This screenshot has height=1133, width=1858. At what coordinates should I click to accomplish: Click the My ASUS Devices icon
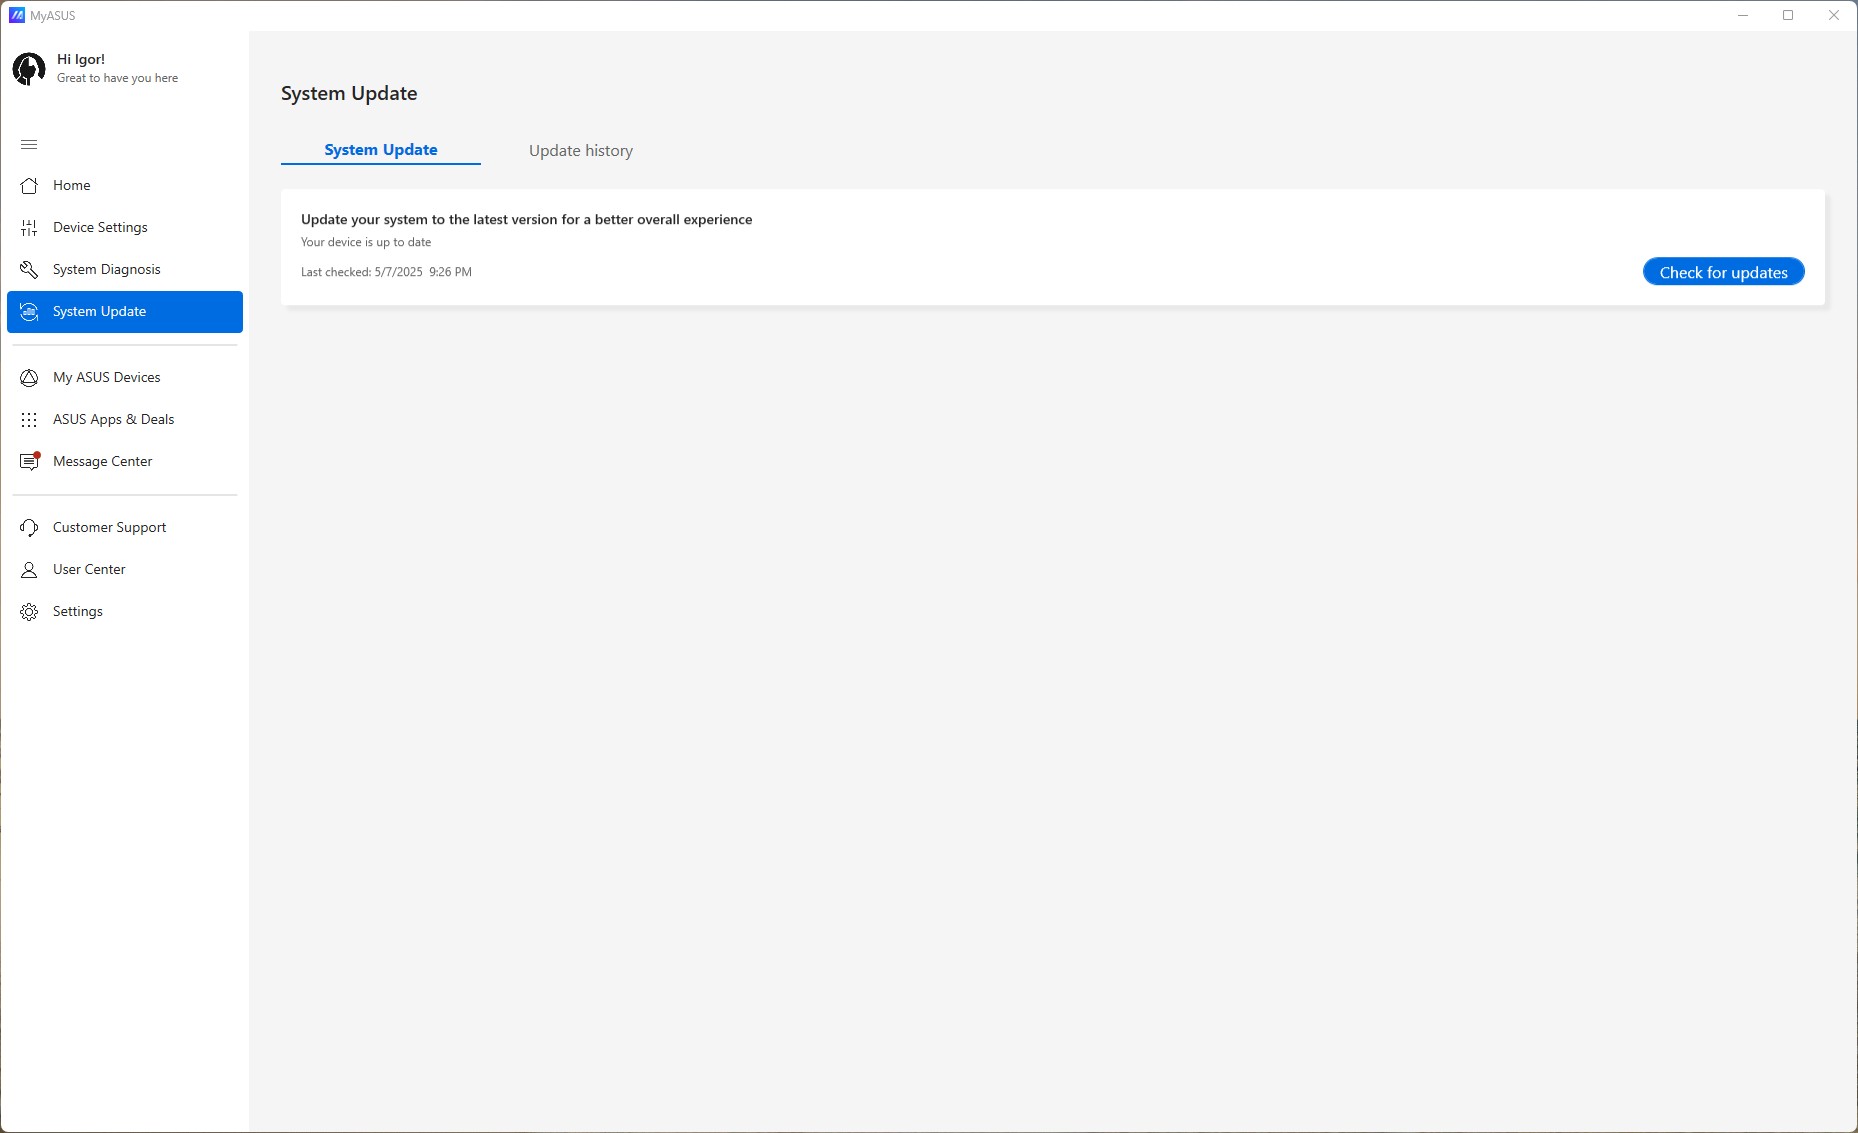(29, 378)
